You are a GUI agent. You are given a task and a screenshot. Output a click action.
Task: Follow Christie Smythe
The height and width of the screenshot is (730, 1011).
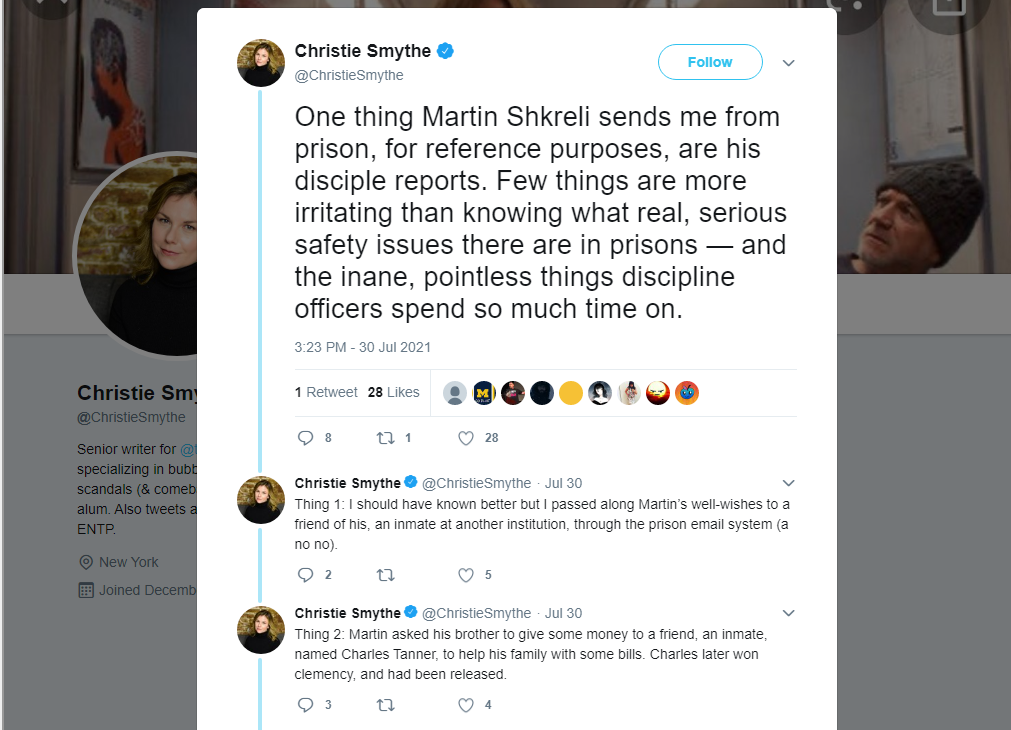(710, 62)
